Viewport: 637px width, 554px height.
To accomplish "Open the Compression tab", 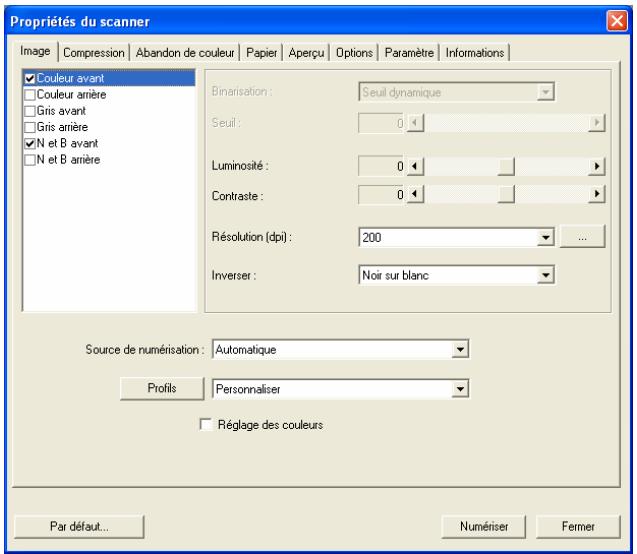I will [x=94, y=53].
